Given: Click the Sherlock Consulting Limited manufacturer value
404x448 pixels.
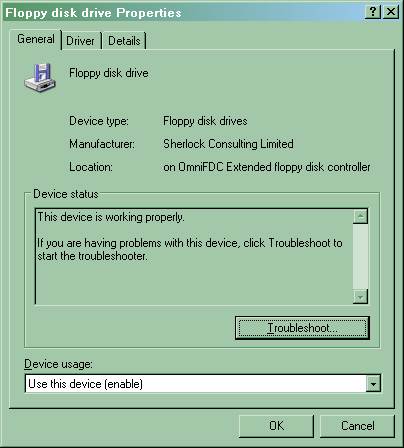Looking at the screenshot, I should 228,144.
